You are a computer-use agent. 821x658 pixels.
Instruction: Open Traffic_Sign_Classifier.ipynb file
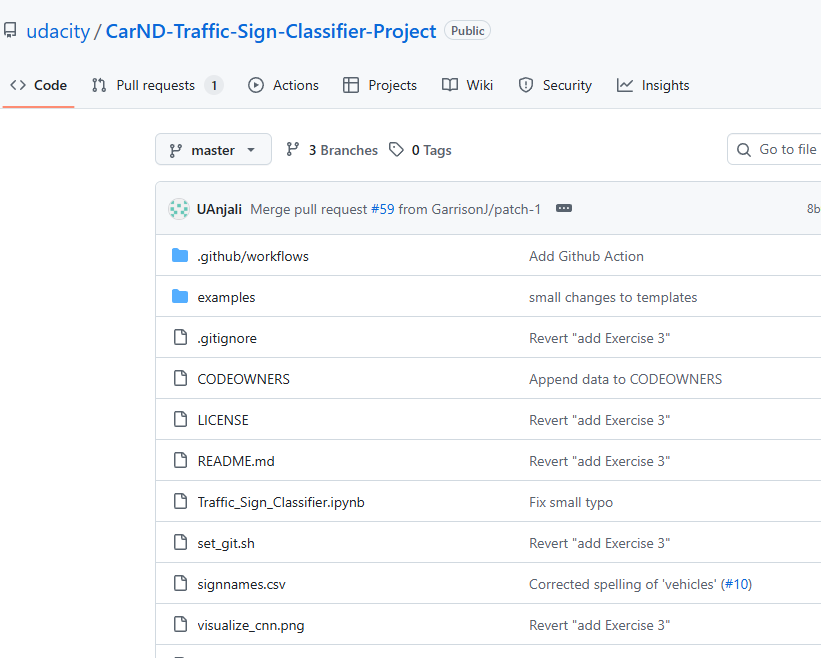click(281, 502)
